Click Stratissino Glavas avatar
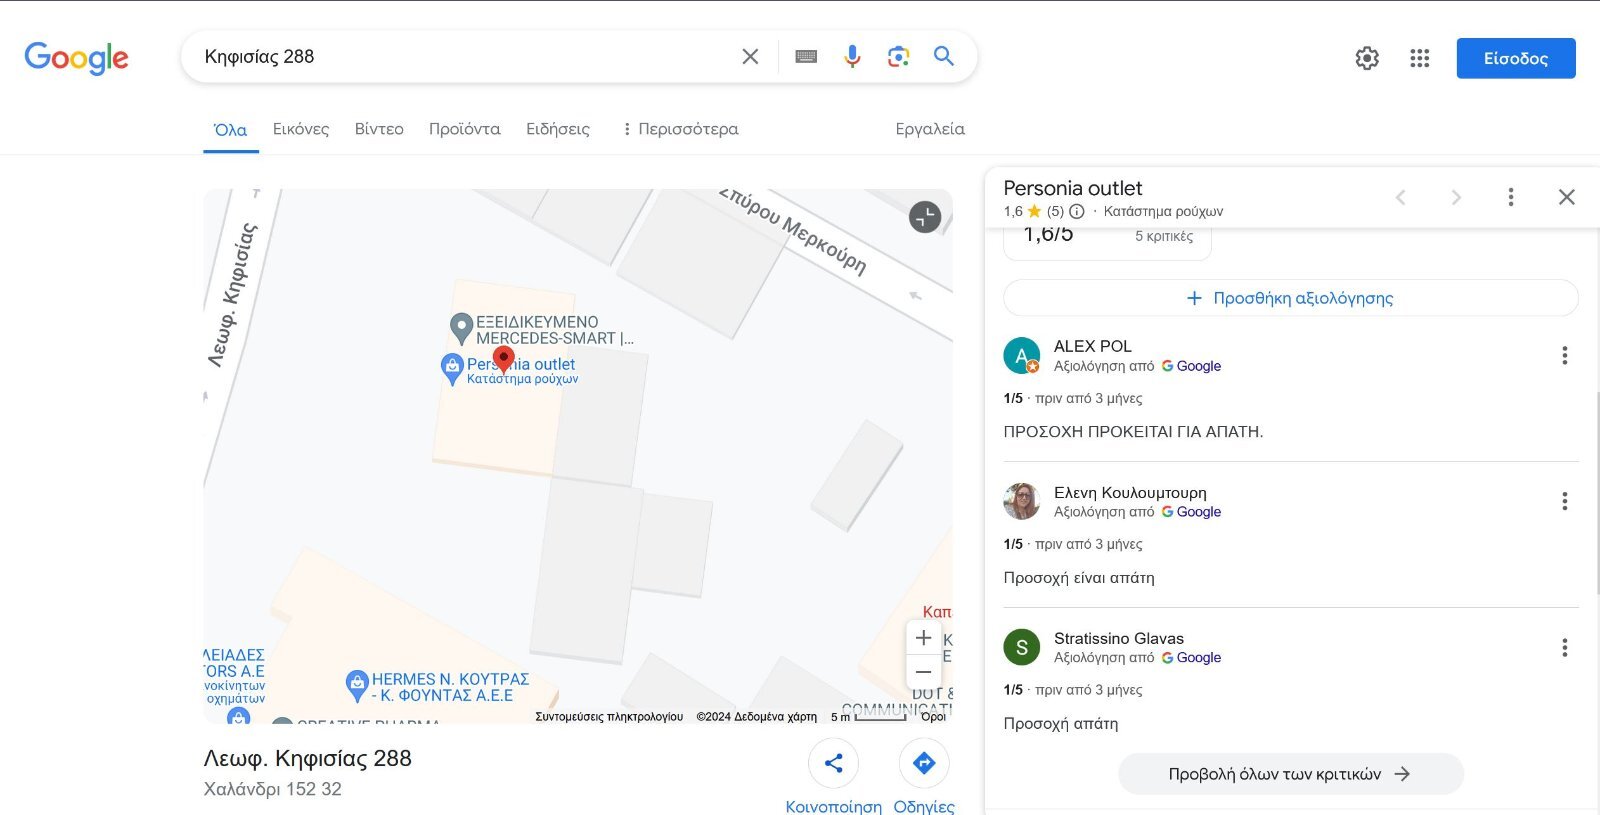 [1022, 647]
